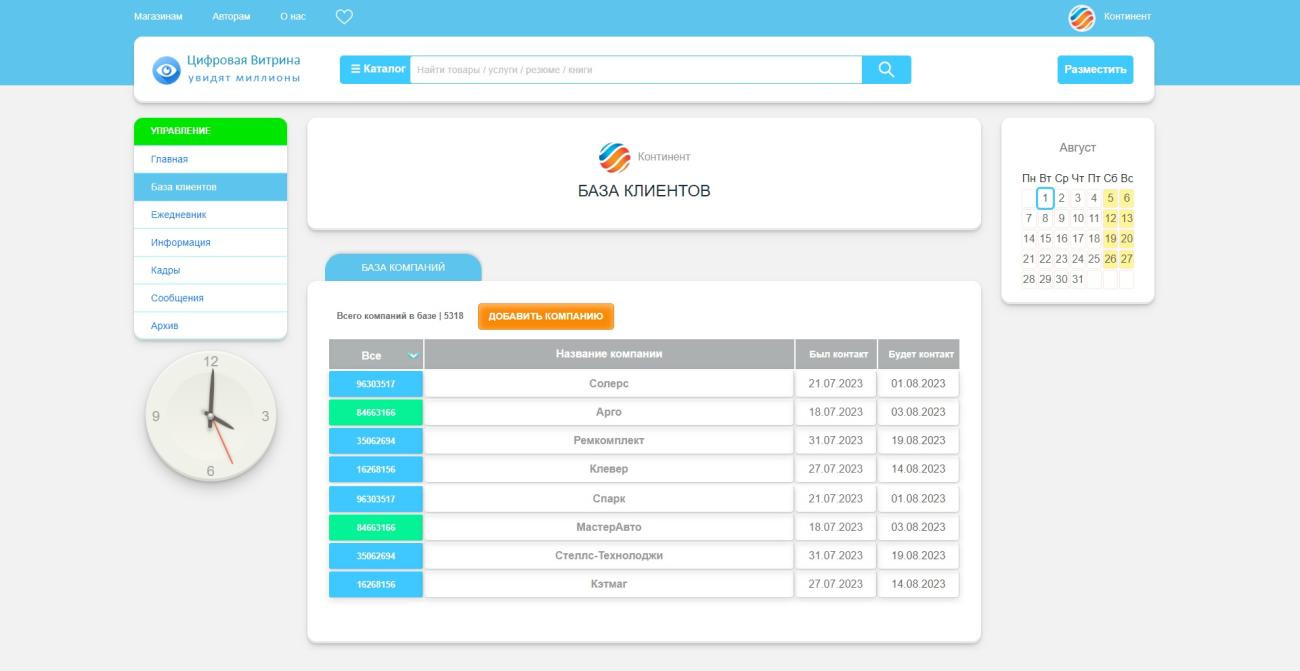The image size is (1300, 671).
Task: Click the Континент logo above База клиентов
Action: [x=614, y=157]
